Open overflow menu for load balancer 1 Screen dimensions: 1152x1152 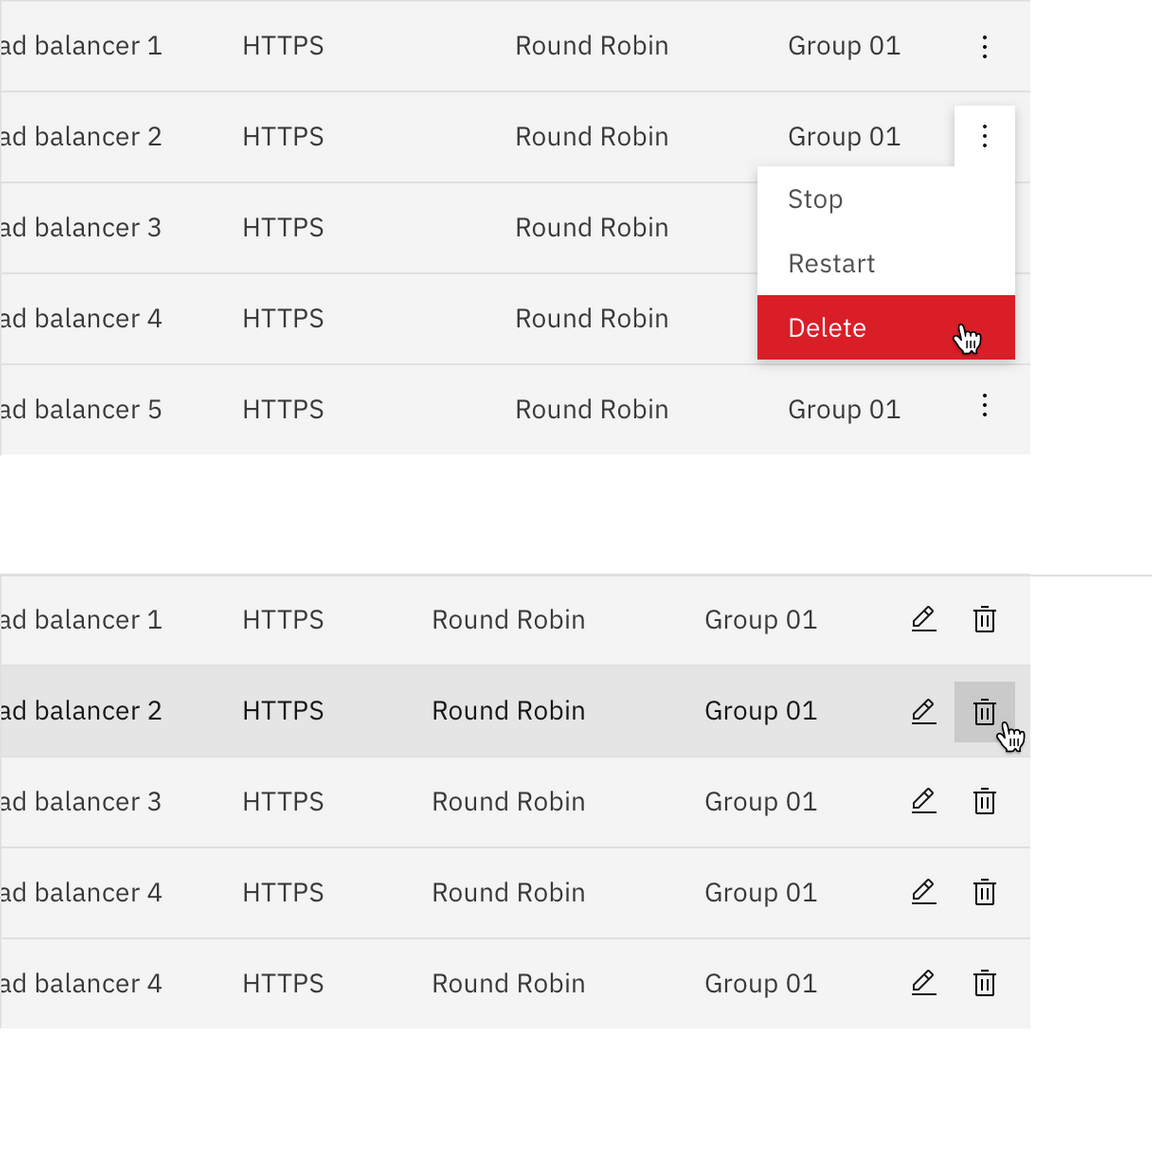984,46
